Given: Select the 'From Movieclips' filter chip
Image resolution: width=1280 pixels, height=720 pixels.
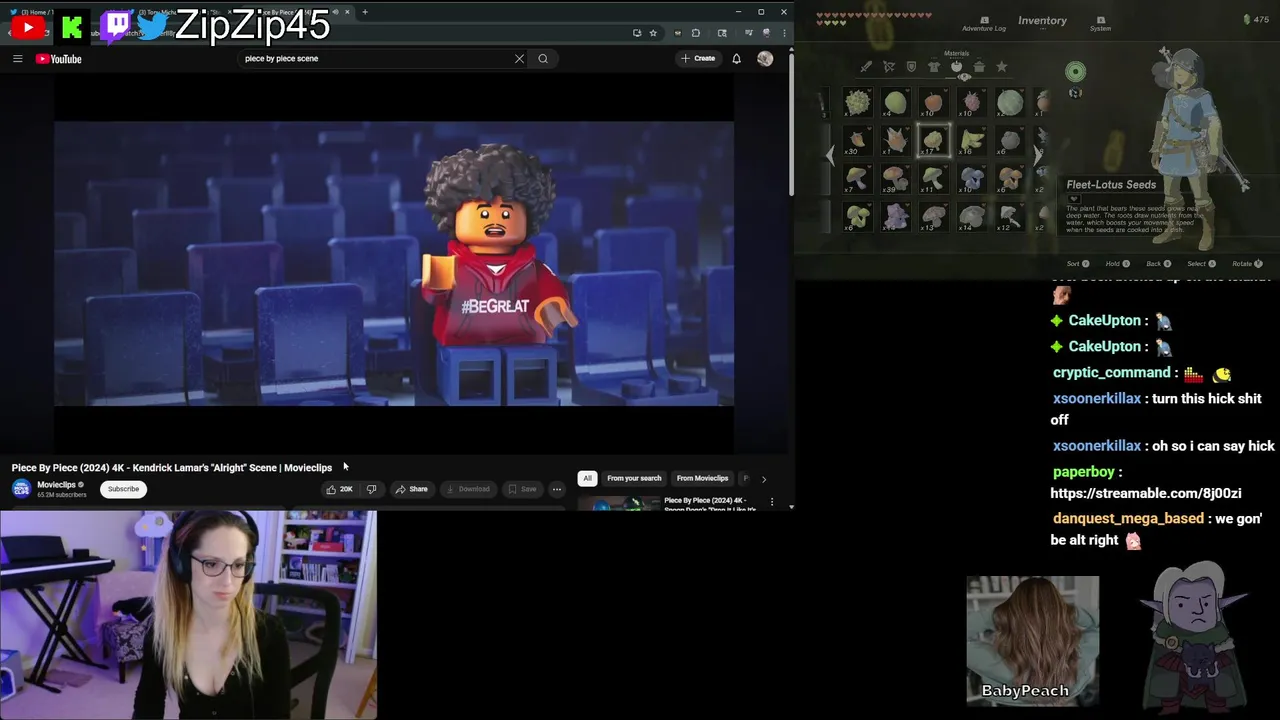Looking at the screenshot, I should (x=702, y=478).
